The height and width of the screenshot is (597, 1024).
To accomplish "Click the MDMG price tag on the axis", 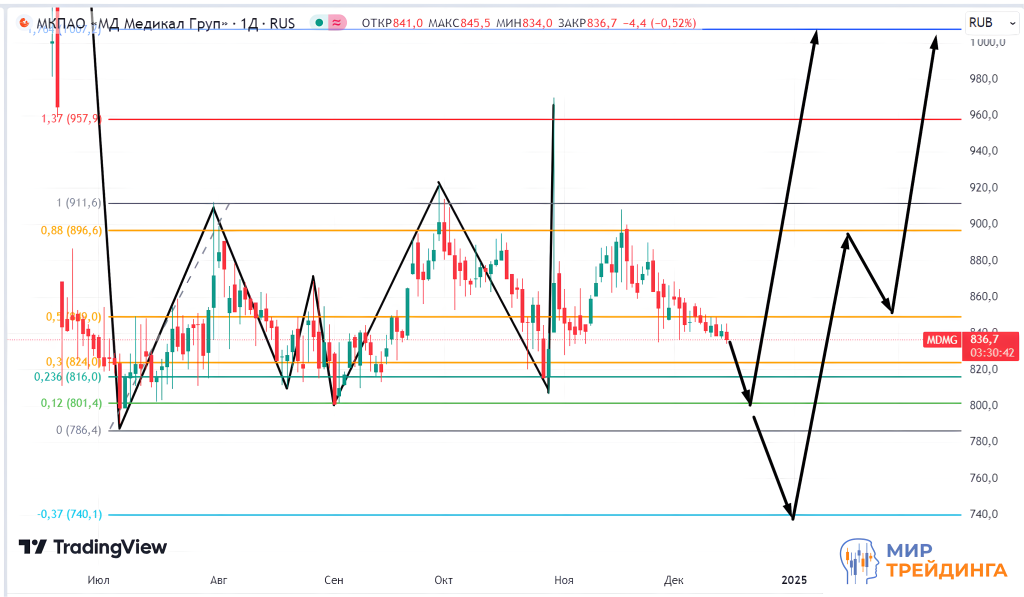I will point(944,339).
